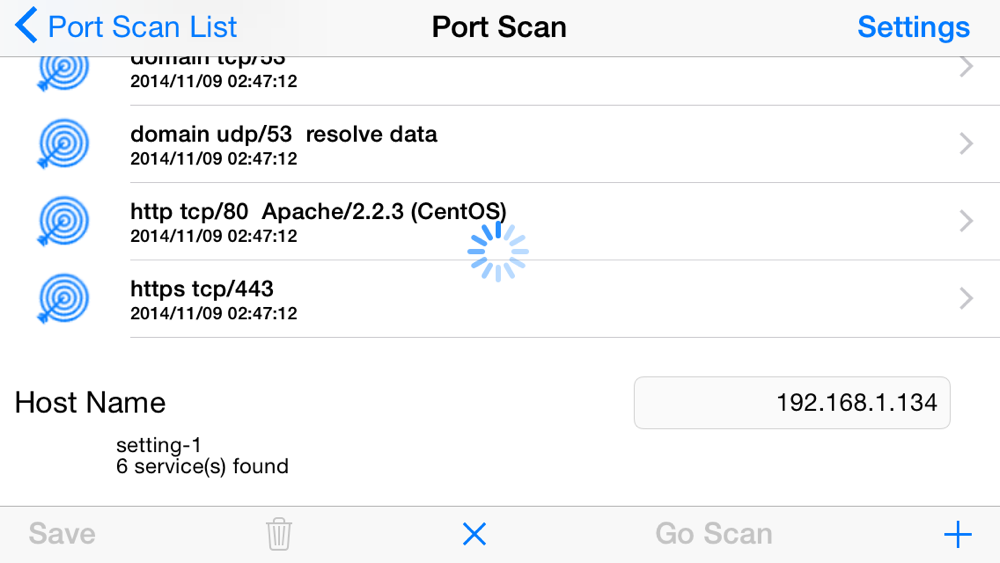This screenshot has height=563, width=1000.
Task: Select the domain udp/53 resolve data entry
Action: tap(283, 135)
